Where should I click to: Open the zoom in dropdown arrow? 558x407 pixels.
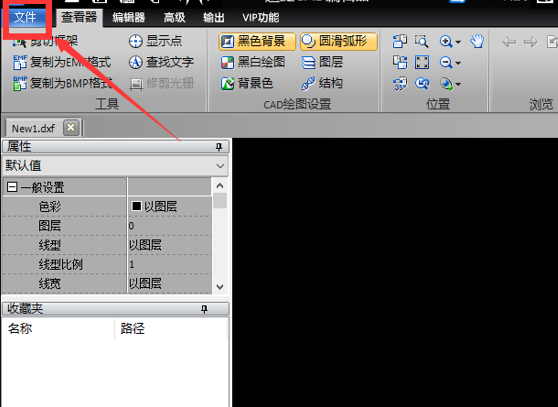coord(458,42)
